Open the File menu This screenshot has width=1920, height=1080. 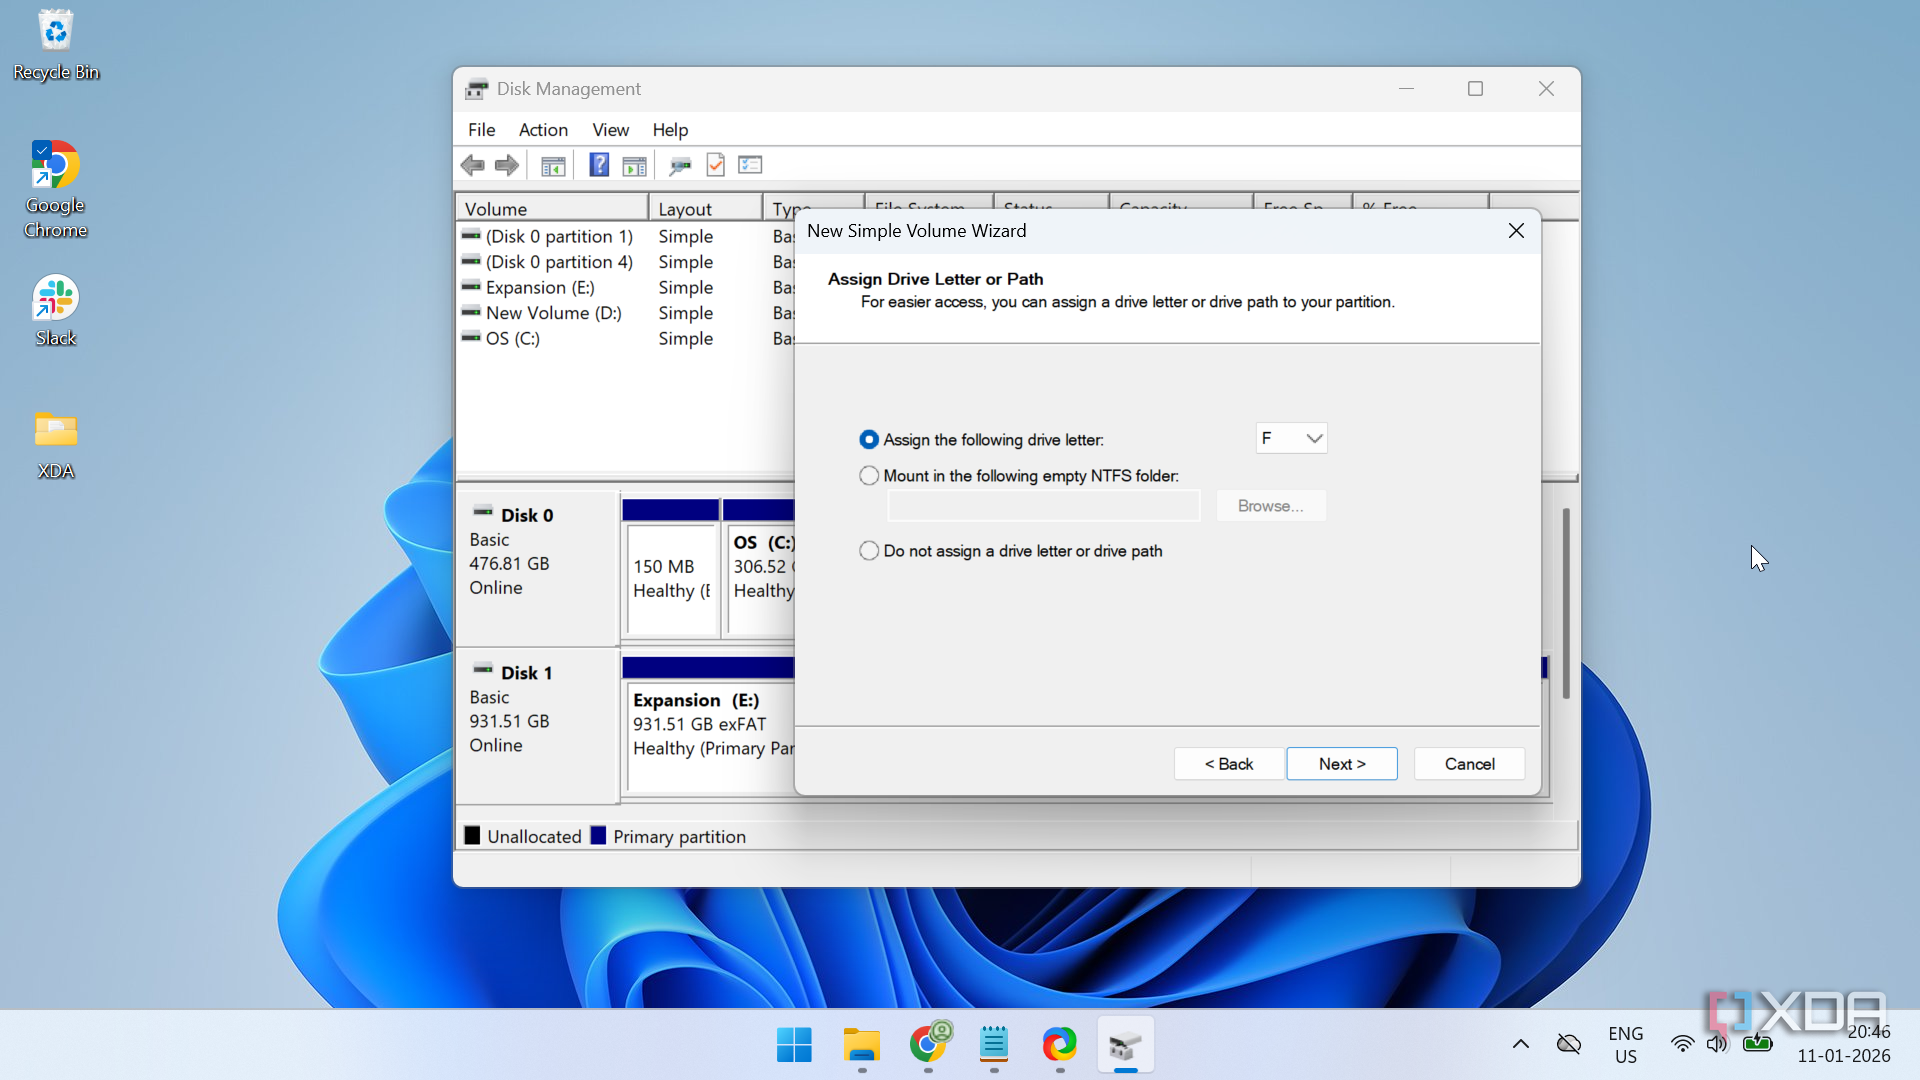(481, 130)
